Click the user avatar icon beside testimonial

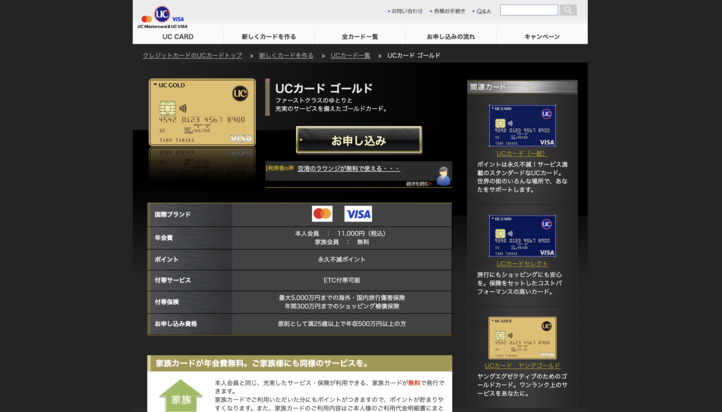pos(442,175)
